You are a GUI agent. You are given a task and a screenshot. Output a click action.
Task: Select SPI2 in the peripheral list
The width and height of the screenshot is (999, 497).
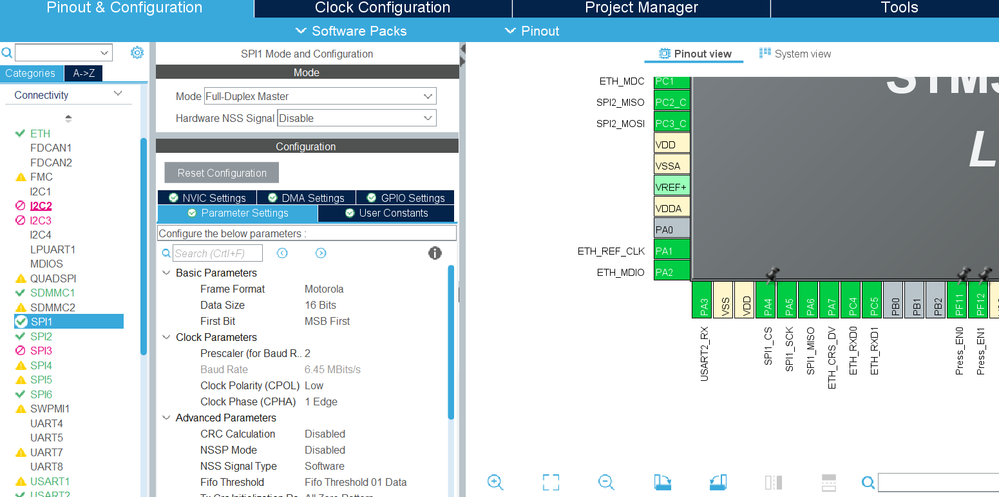pyautogui.click(x=41, y=336)
